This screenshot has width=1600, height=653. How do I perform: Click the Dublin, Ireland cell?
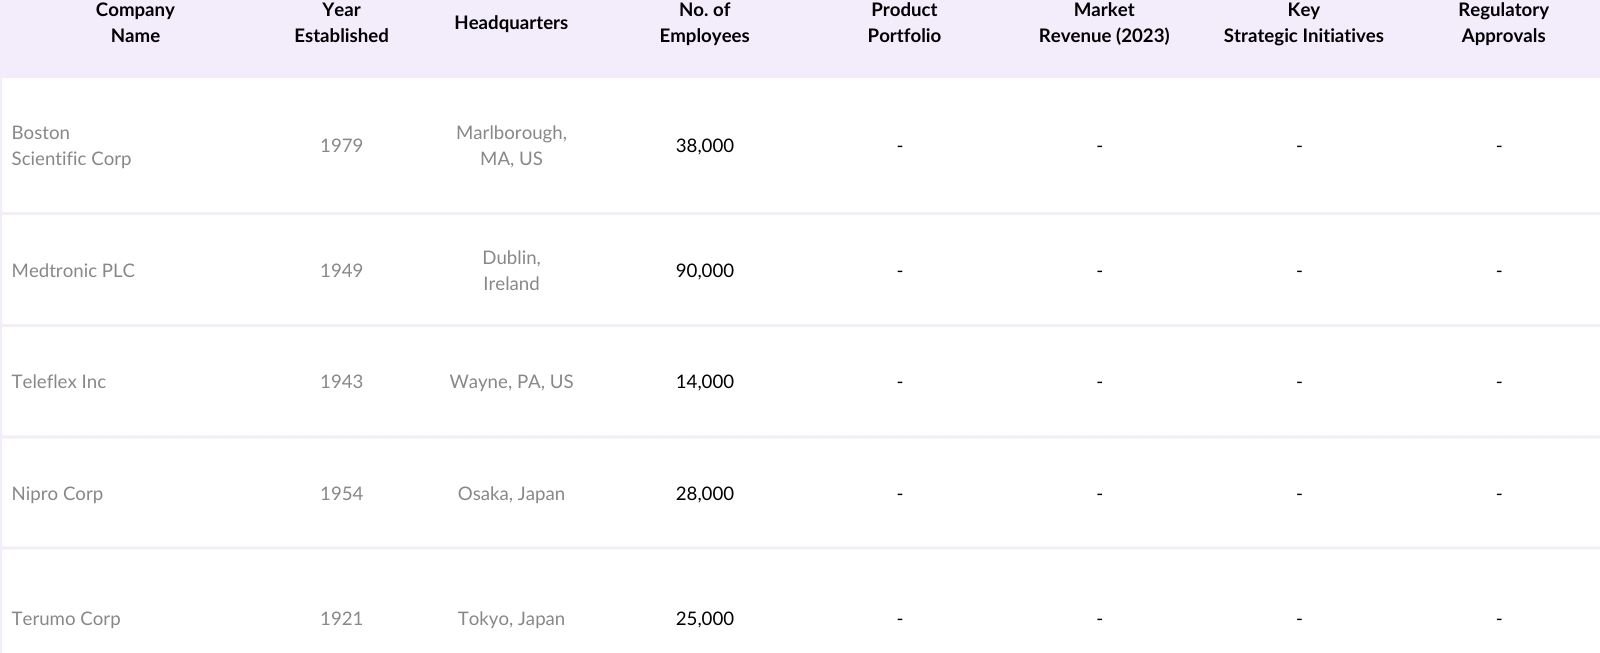click(x=511, y=270)
